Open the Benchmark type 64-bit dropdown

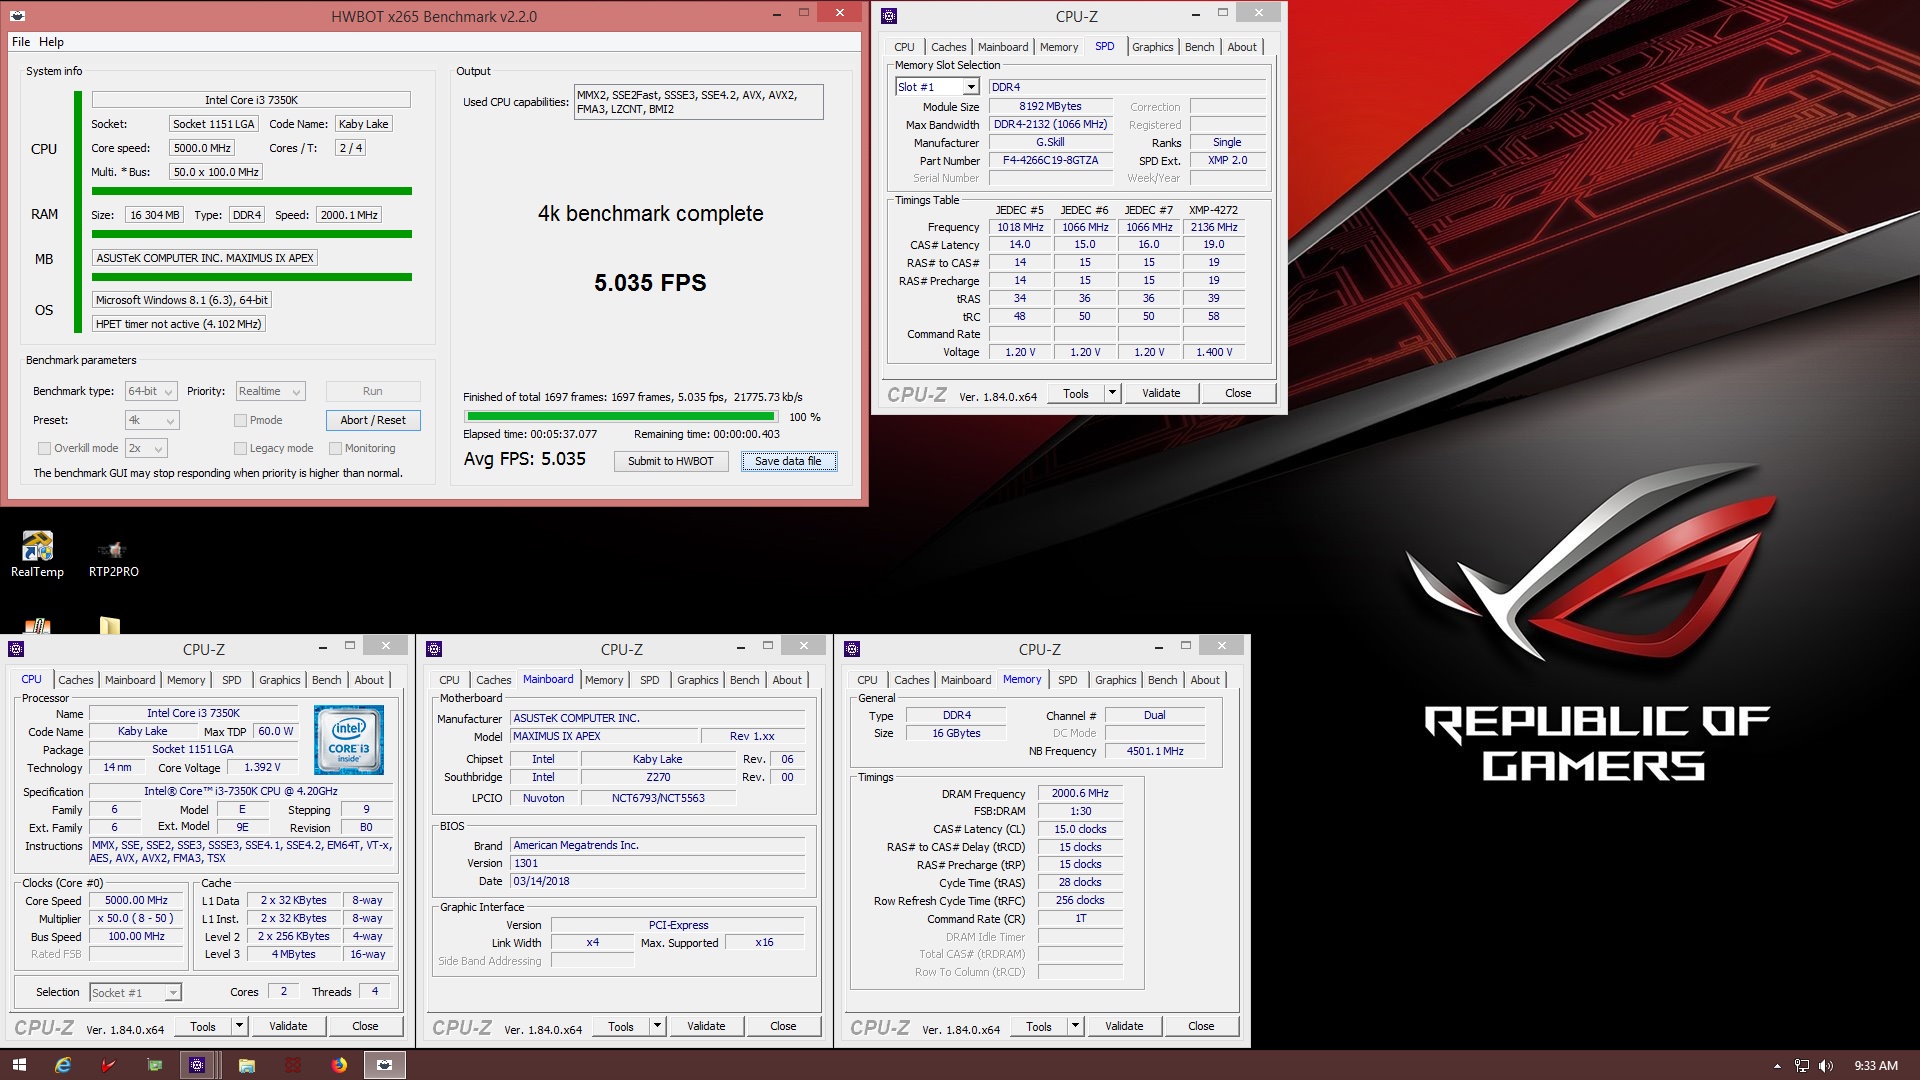pos(151,391)
